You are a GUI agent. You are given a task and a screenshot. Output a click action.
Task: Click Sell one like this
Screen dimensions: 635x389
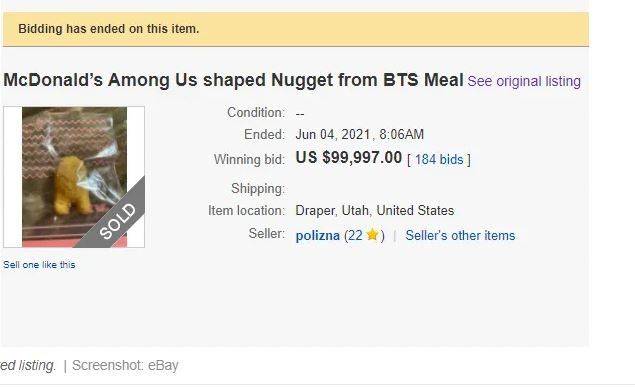click(39, 265)
